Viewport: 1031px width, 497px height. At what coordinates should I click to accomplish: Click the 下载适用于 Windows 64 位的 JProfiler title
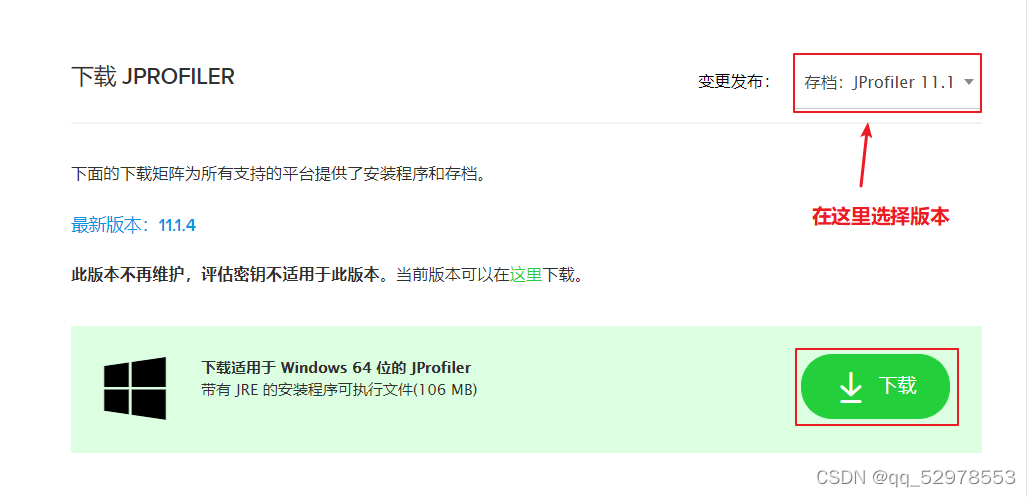pos(336,367)
